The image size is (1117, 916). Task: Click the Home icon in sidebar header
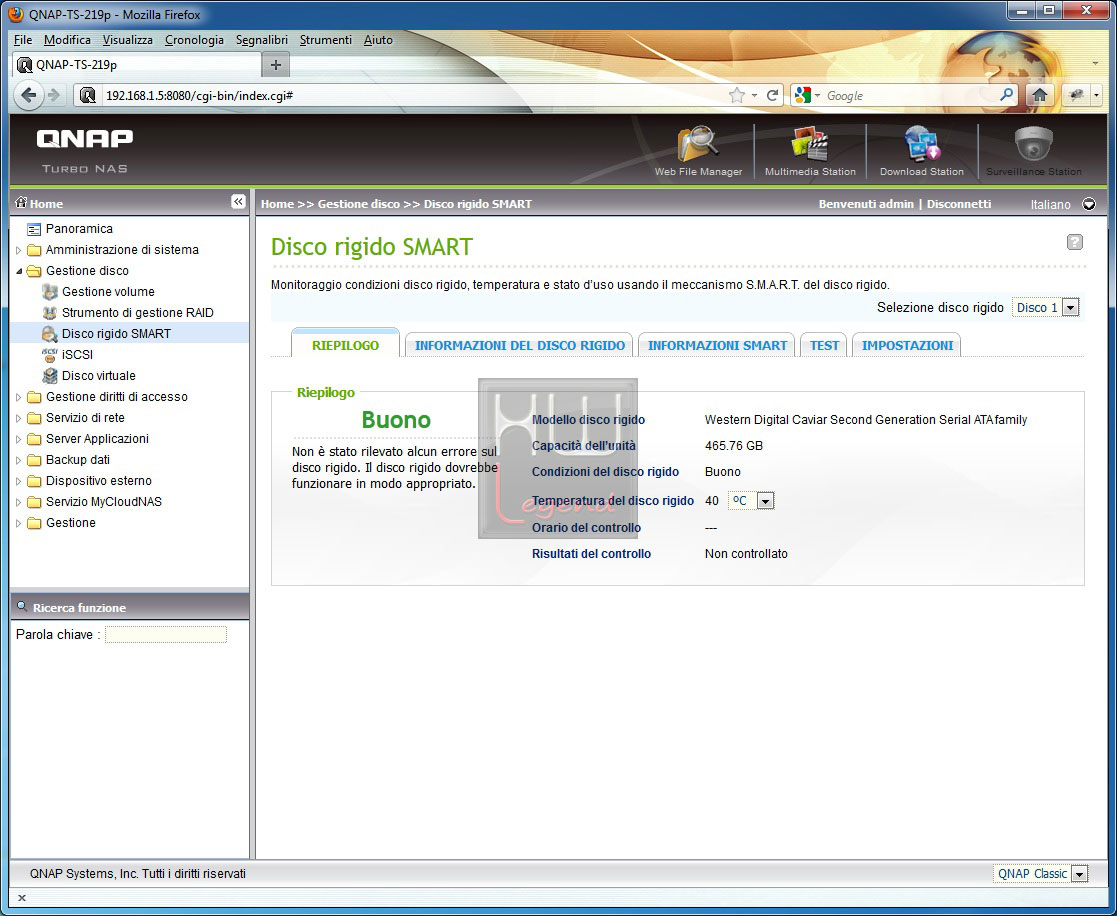pyautogui.click(x=21, y=202)
